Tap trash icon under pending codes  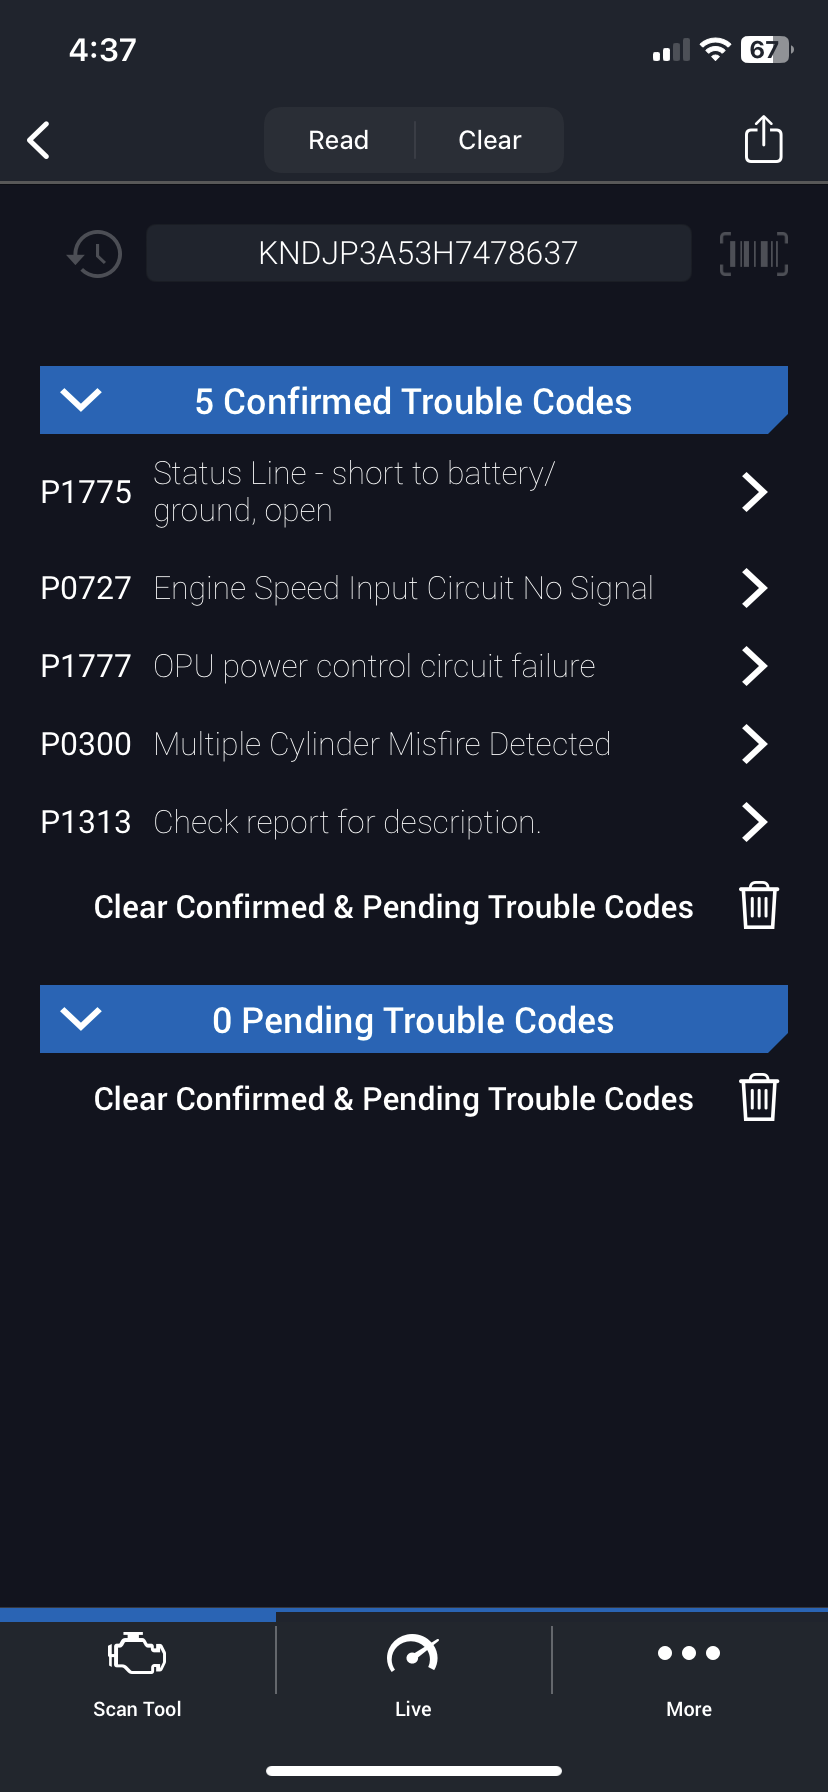point(759,1098)
